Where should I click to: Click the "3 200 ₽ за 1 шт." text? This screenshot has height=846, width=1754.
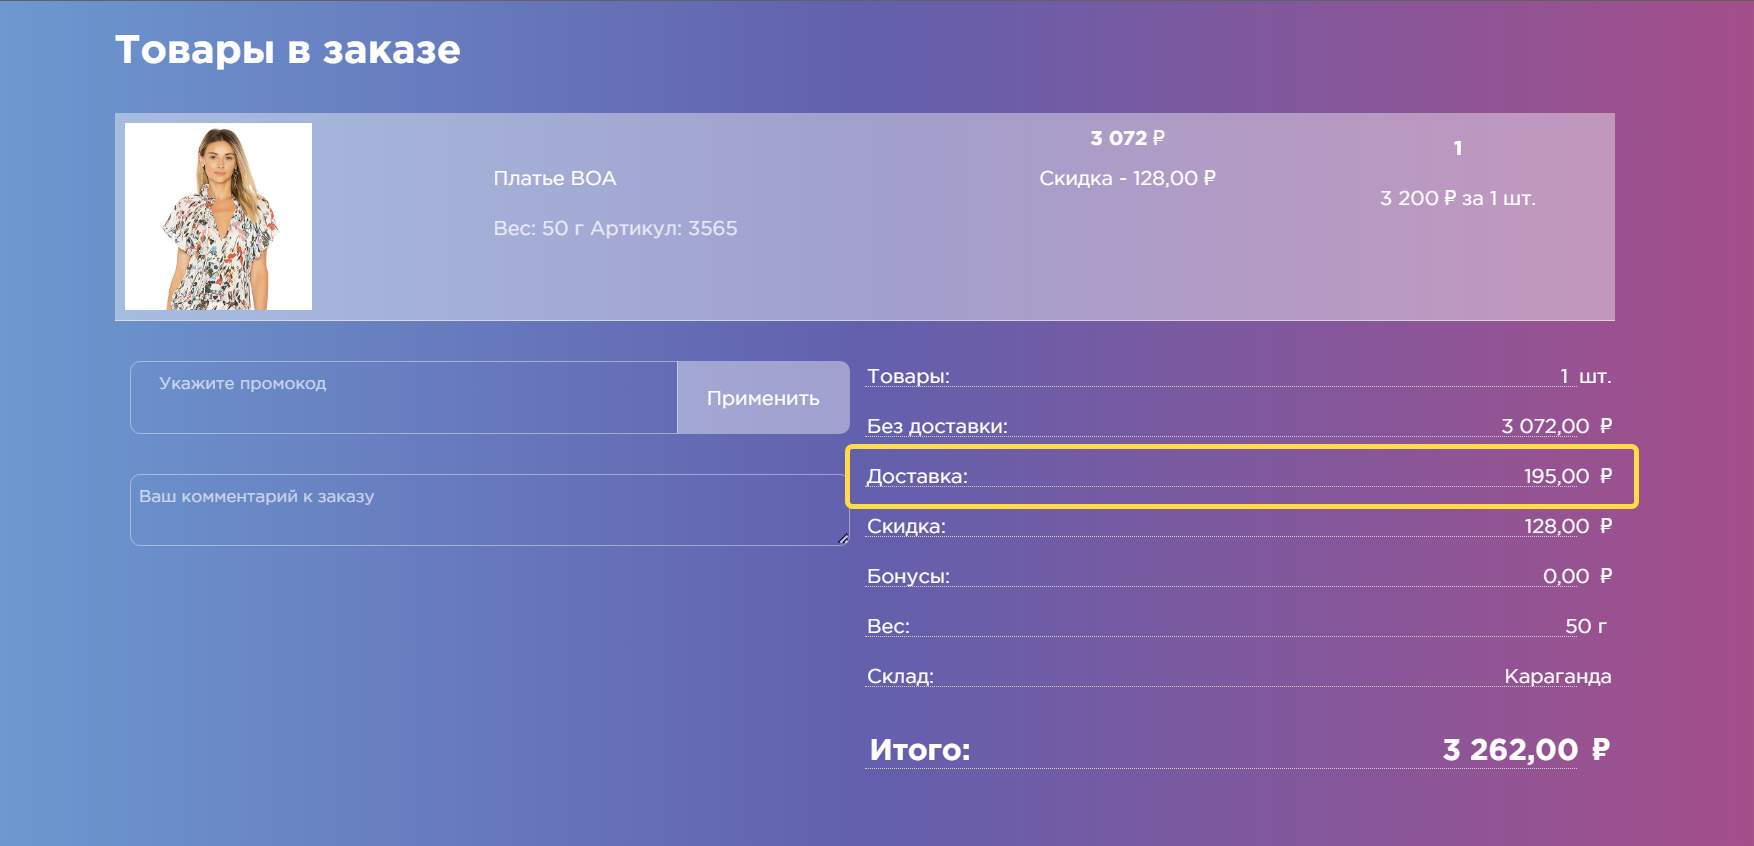click(1457, 199)
